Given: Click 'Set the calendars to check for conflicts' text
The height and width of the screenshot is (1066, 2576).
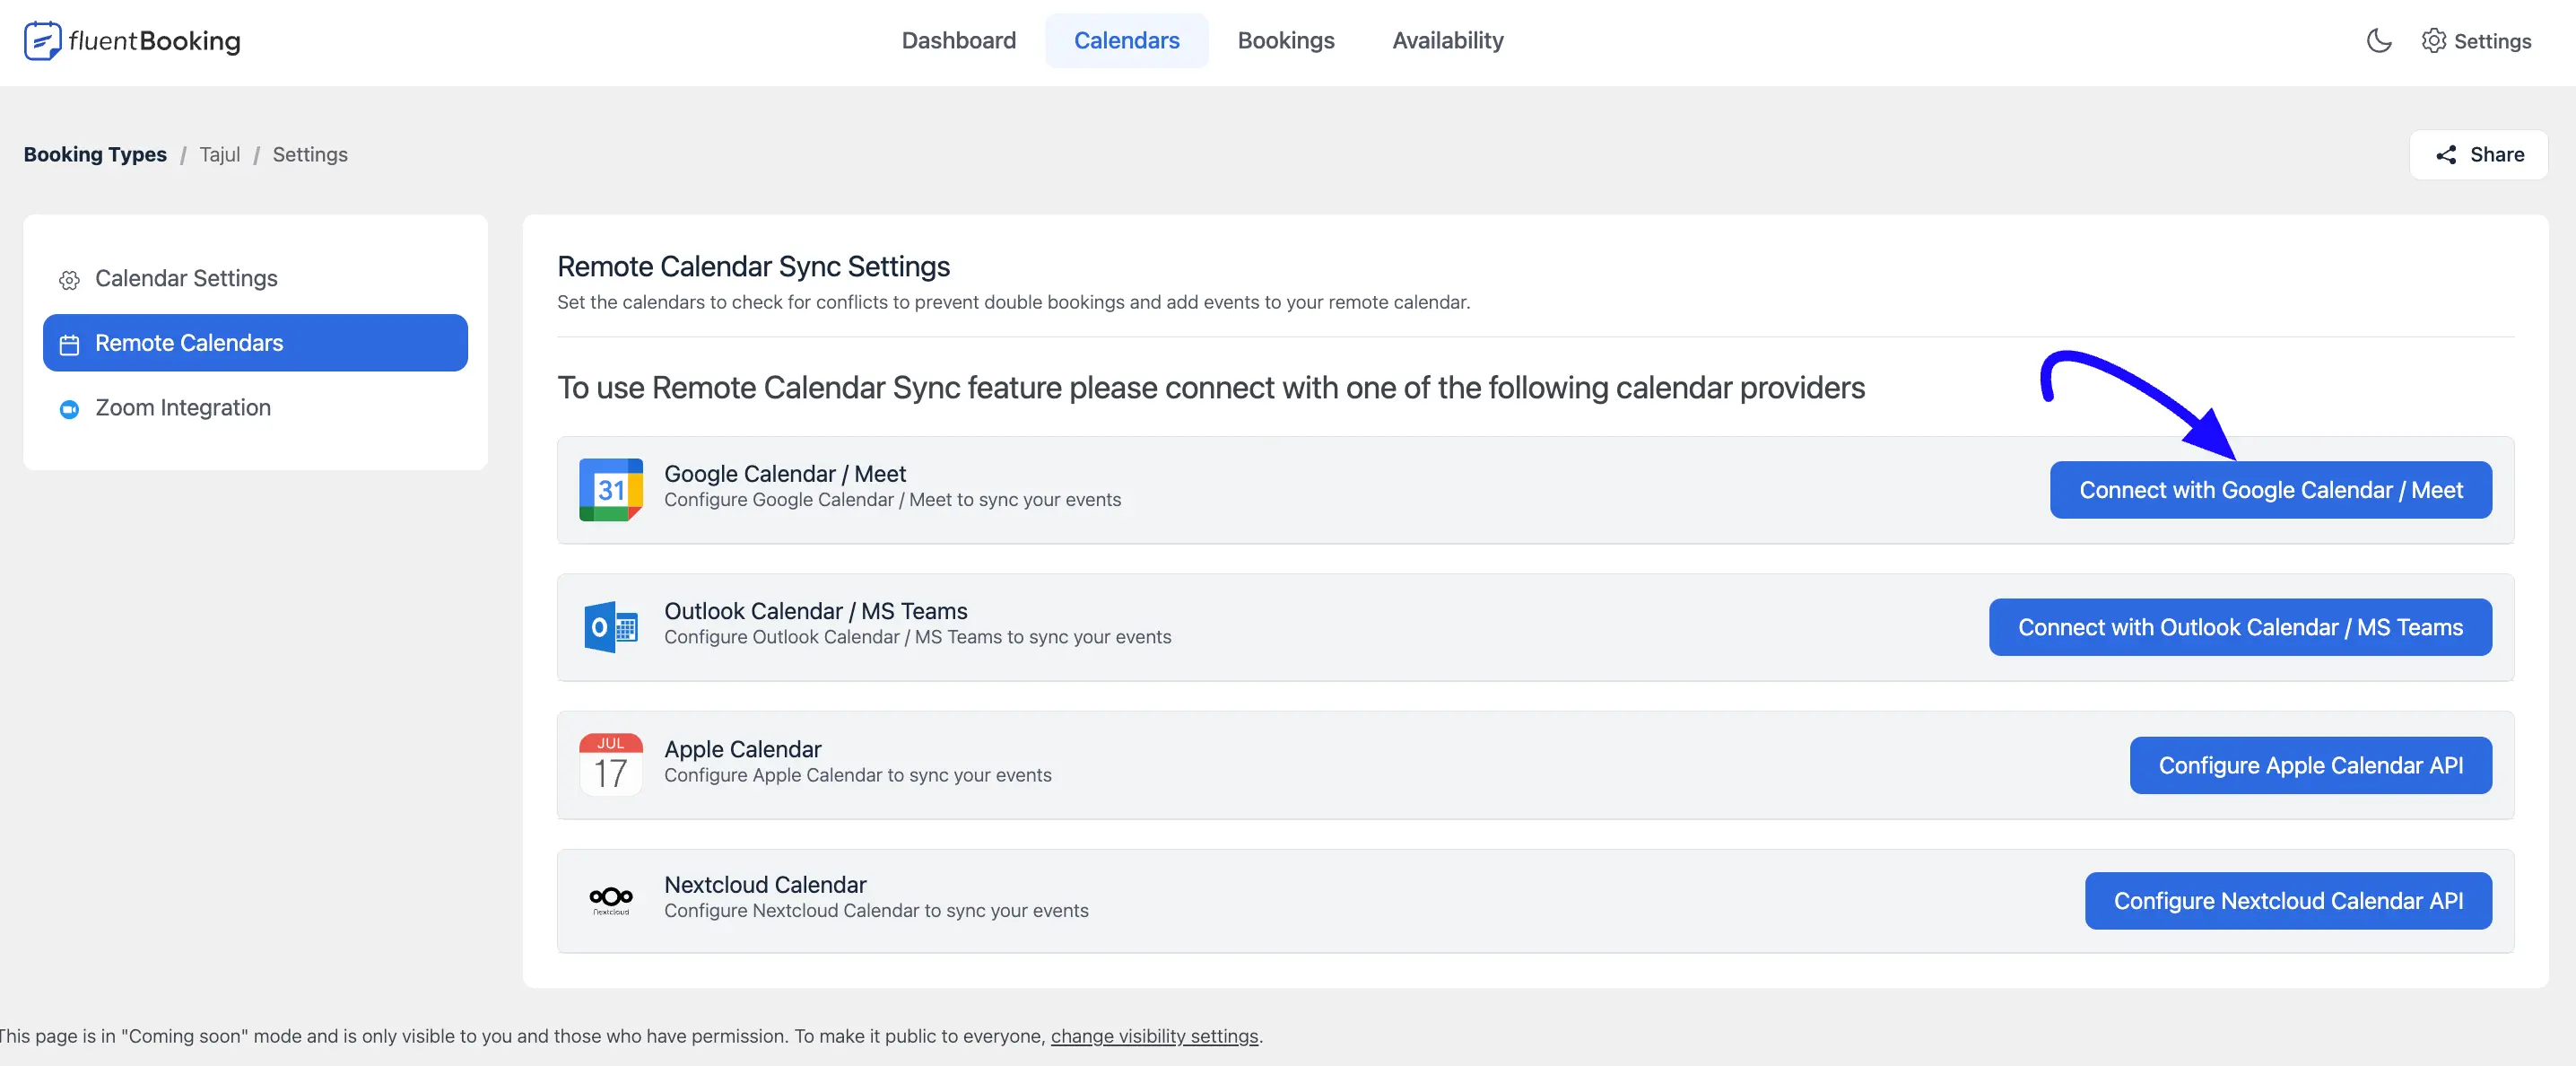Looking at the screenshot, I should click(x=1013, y=302).
